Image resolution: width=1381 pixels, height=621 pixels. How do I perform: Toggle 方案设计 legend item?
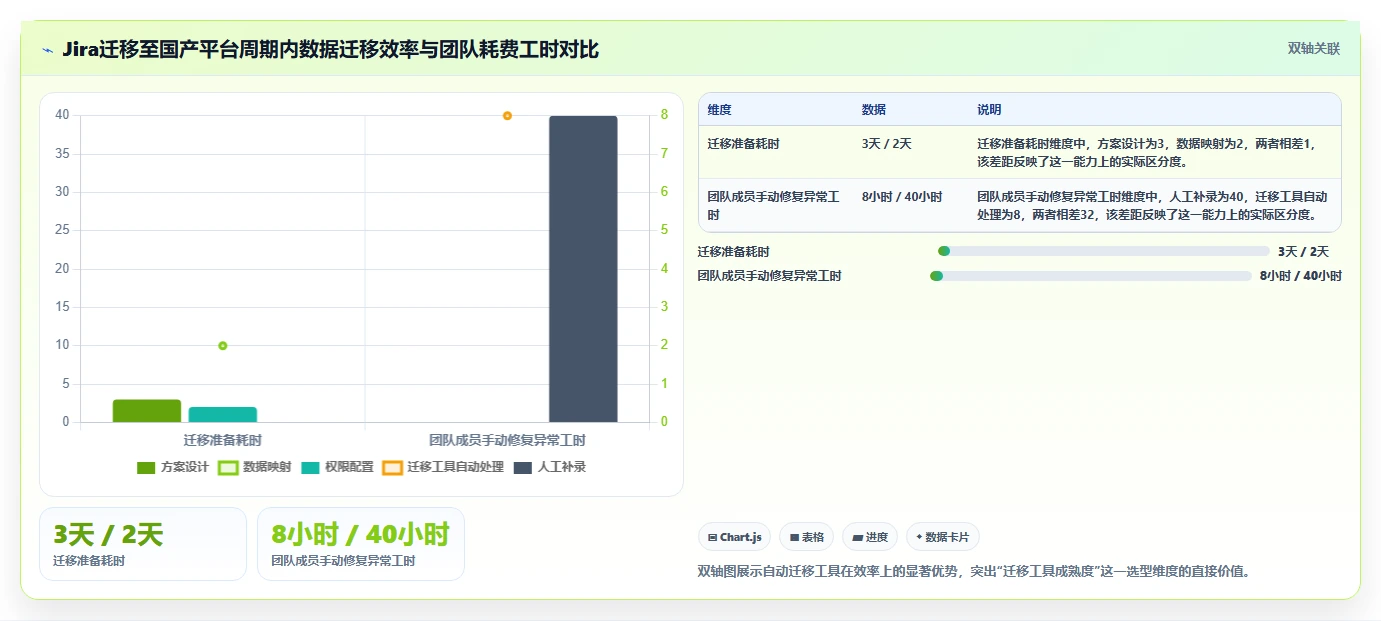(173, 467)
